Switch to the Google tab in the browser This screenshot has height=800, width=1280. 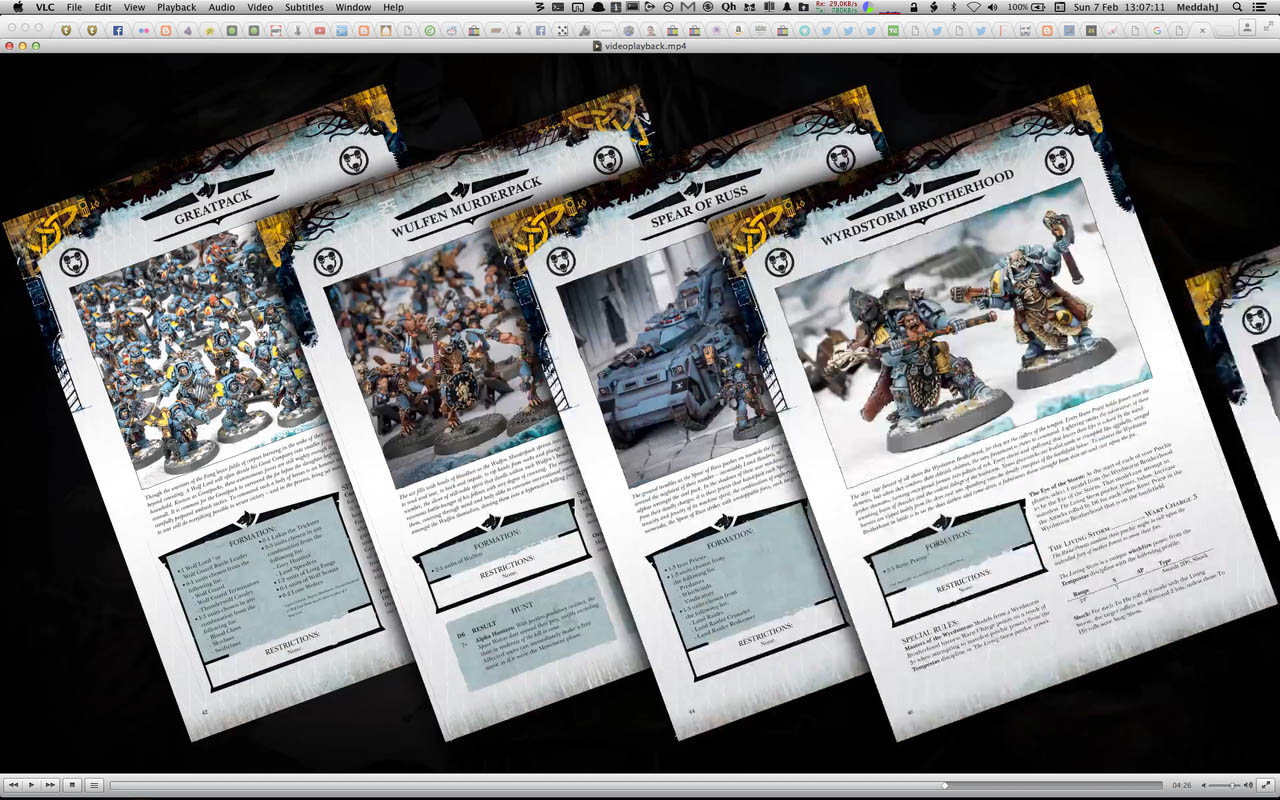point(1158,31)
